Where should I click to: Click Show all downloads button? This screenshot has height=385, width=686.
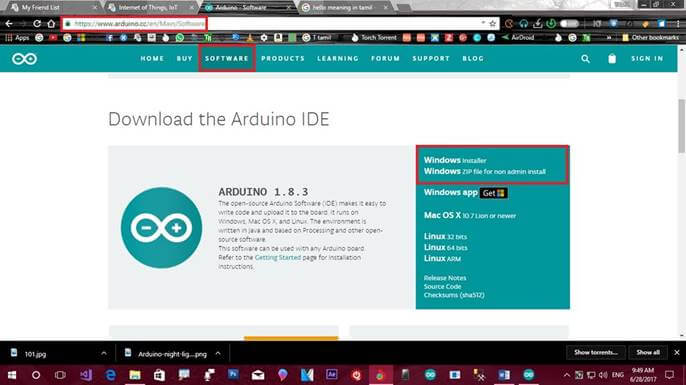point(648,352)
